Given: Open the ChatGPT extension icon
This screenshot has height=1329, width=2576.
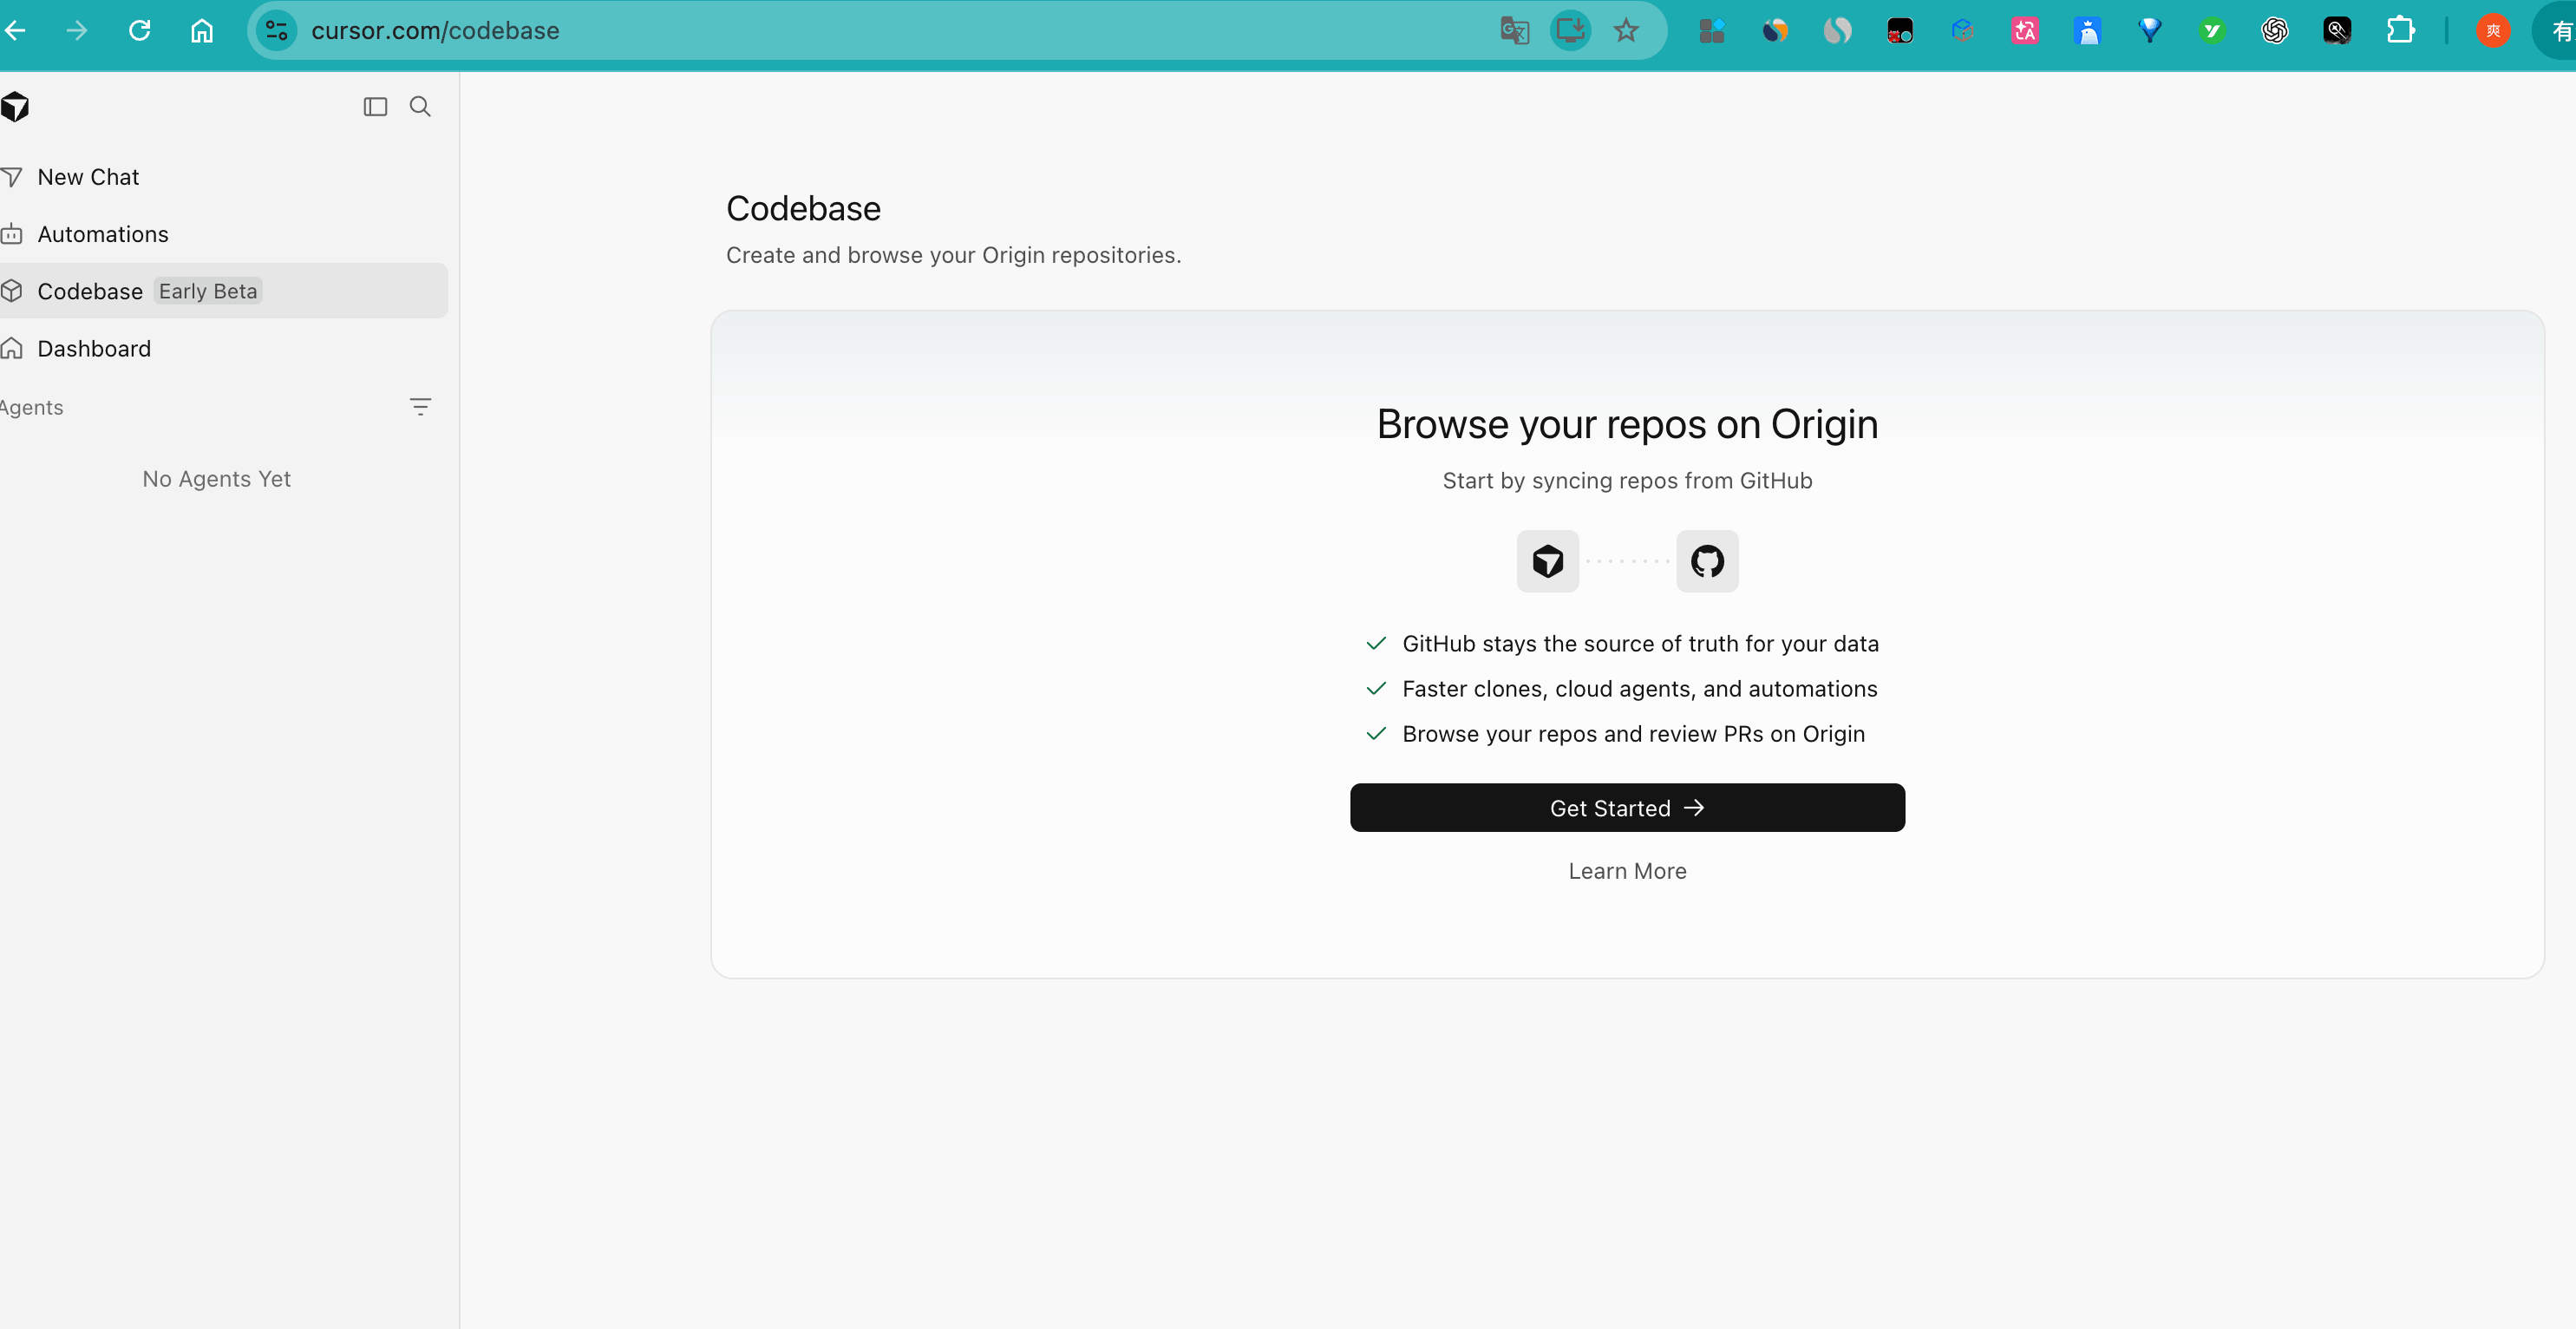Looking at the screenshot, I should pos(2275,31).
